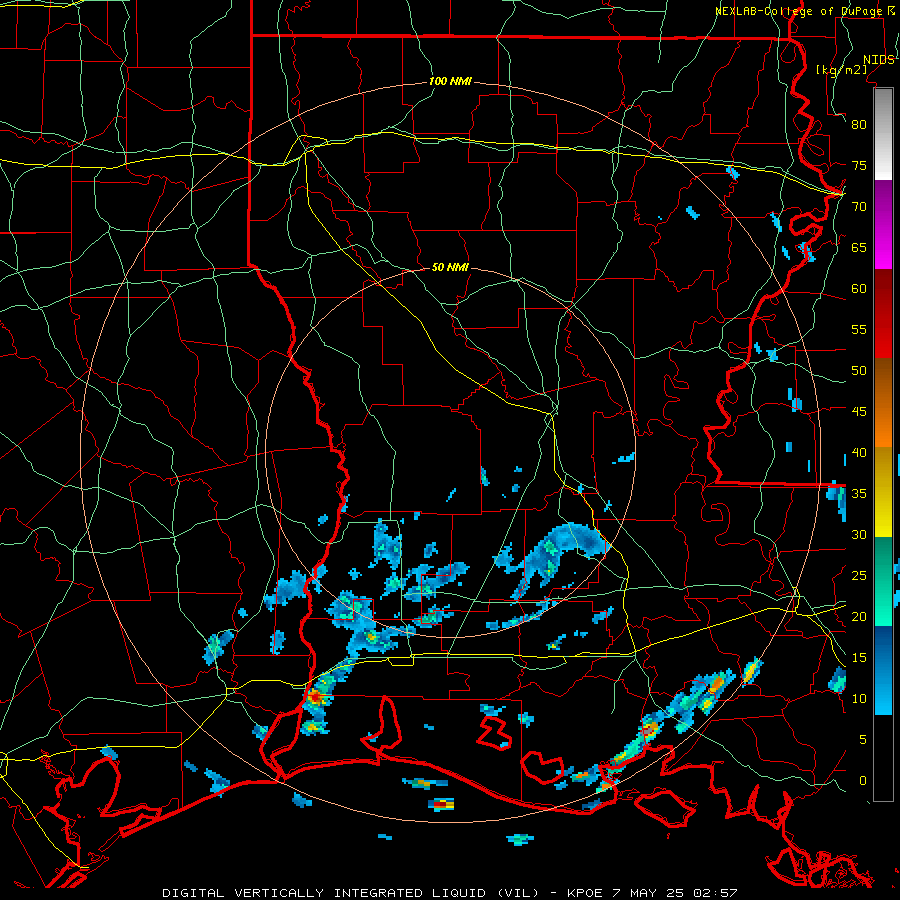Screen dimensions: 900x900
Task: Pick the green segment of the color bar
Action: pyautogui.click(x=883, y=581)
